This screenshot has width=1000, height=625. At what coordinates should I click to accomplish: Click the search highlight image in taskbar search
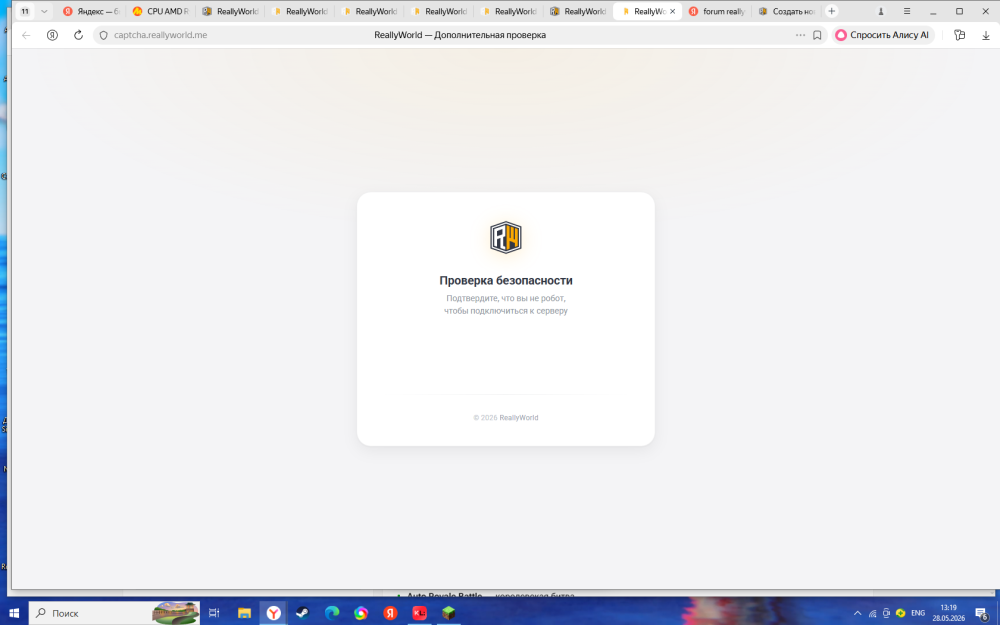(x=175, y=613)
